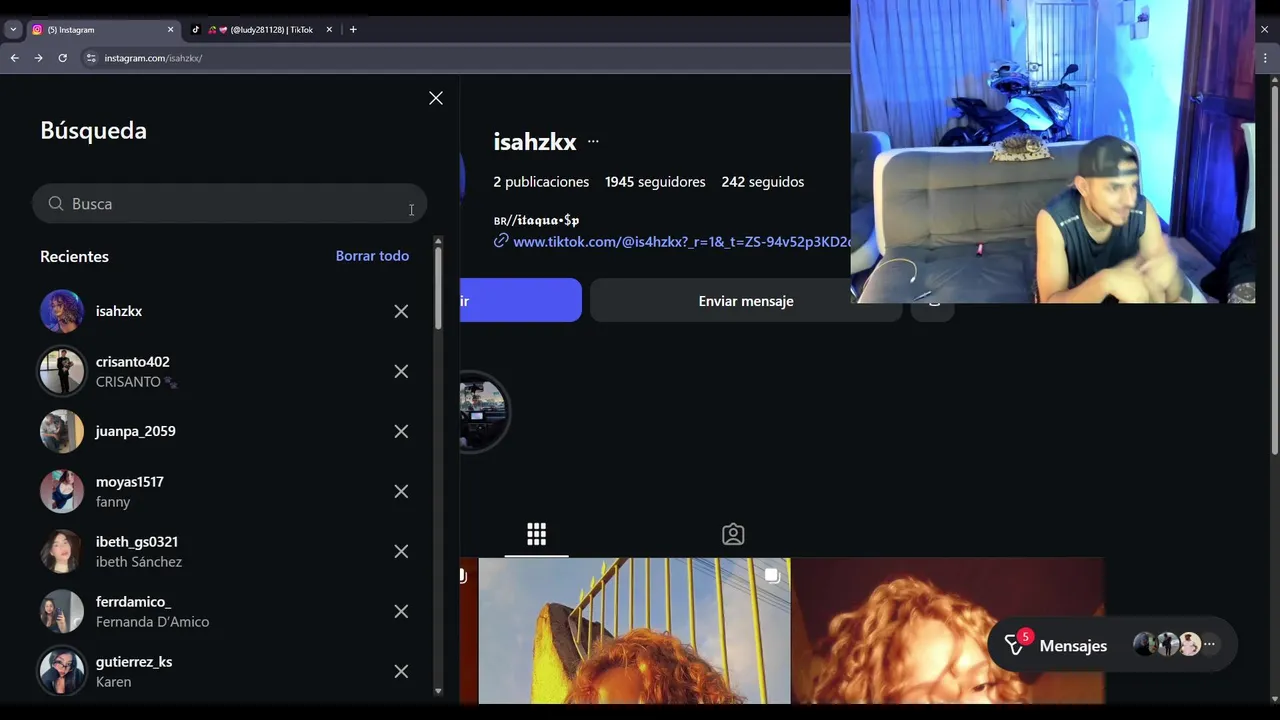1280x720 pixels.
Task: Select moyas1517 username in recents
Action: [130, 482]
